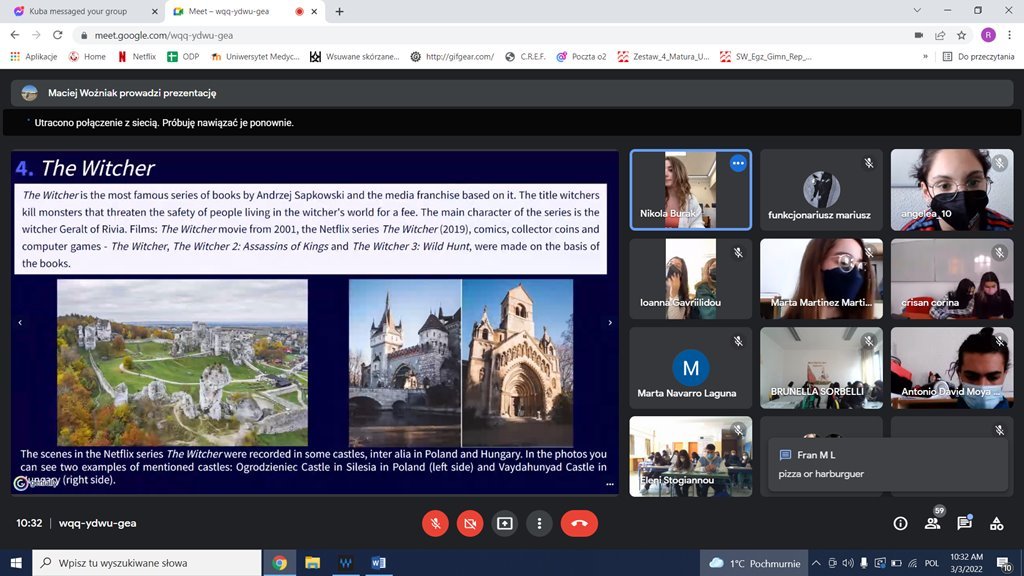
Task: Mute the microphone in the Meet call
Action: tap(435, 523)
